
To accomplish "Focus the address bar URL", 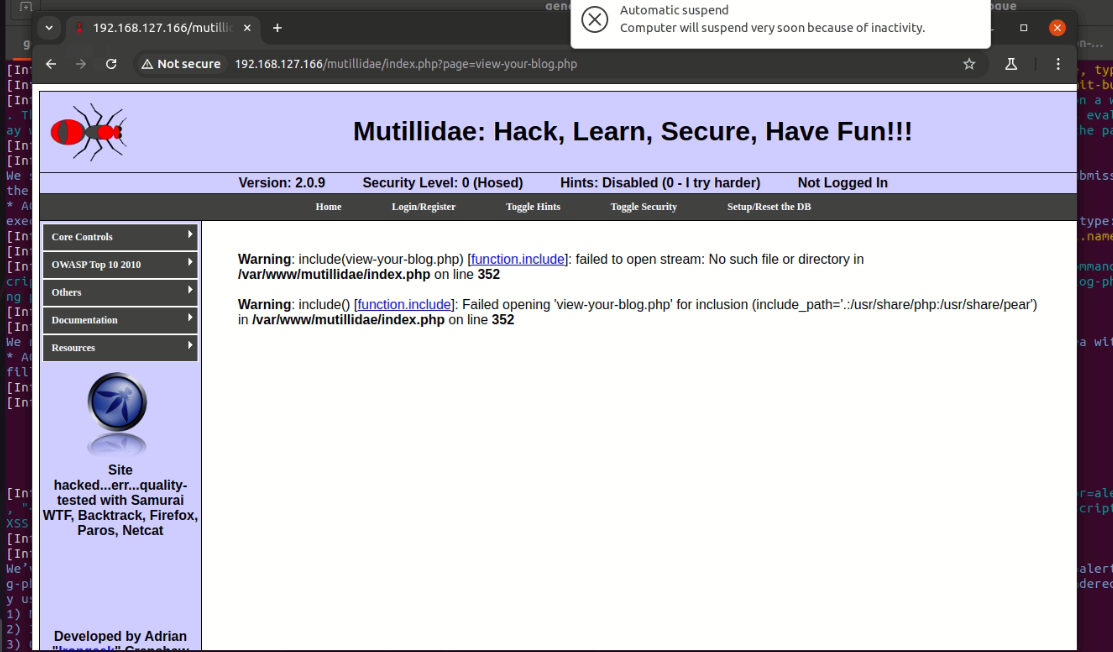I will pos(406,64).
